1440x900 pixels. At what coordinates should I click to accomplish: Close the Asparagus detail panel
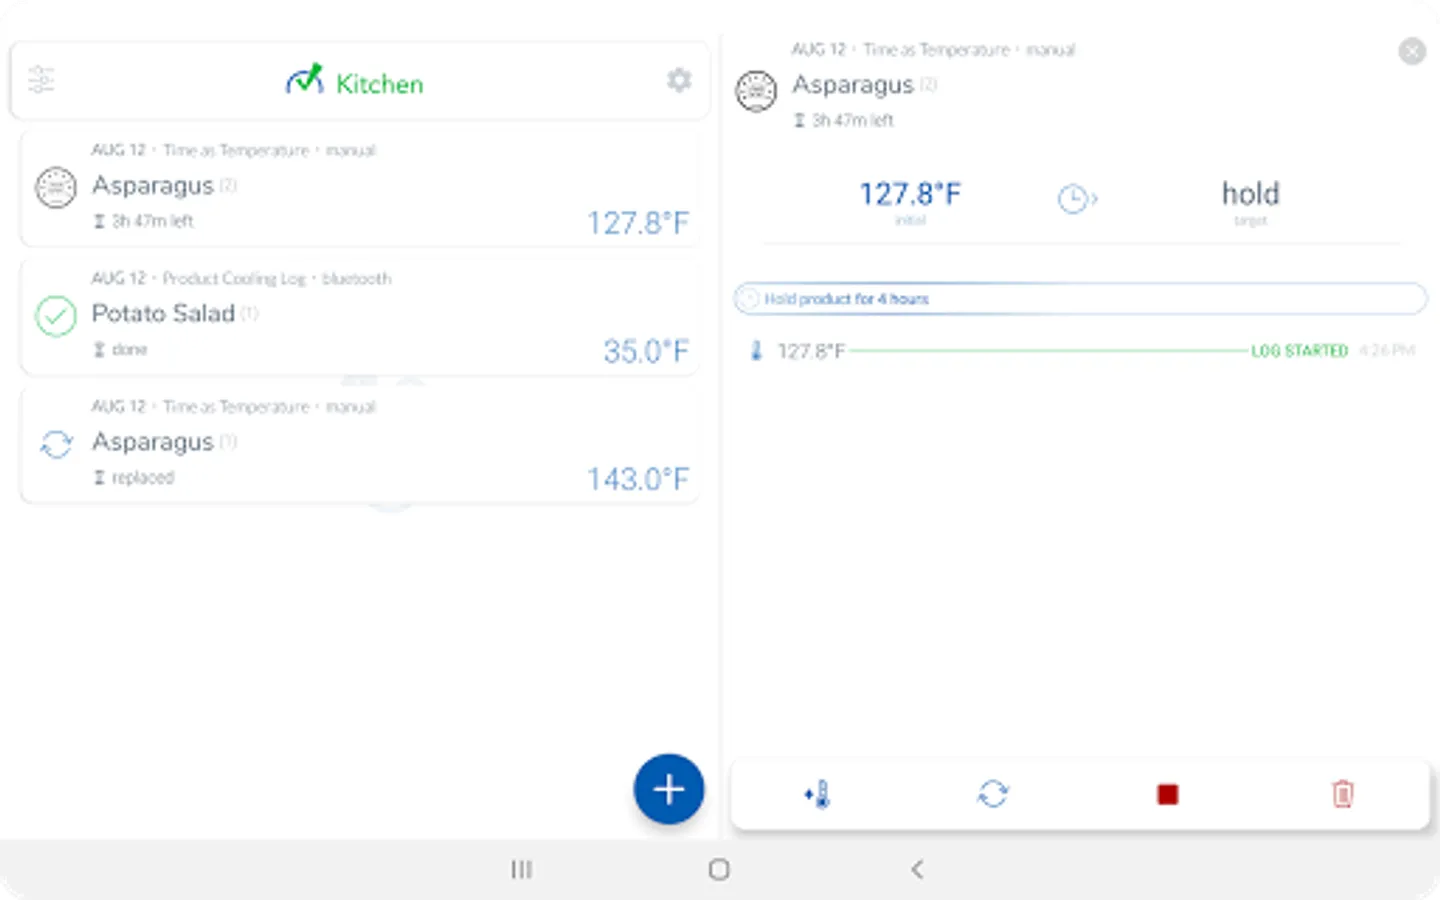[x=1412, y=51]
